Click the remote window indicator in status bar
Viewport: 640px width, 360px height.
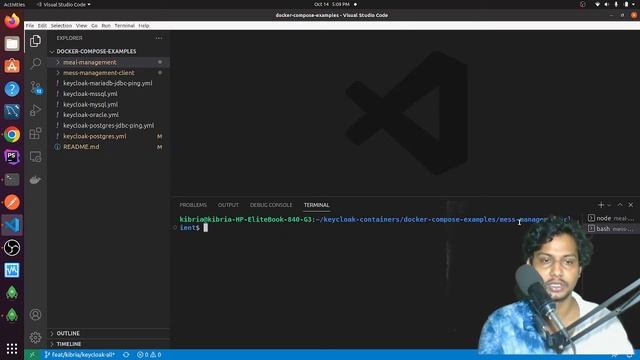(x=32, y=355)
